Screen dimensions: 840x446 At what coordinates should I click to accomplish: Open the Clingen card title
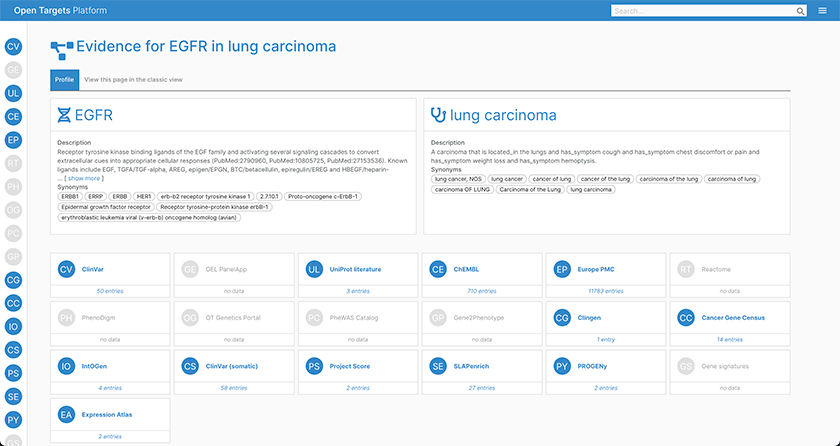(x=589, y=318)
